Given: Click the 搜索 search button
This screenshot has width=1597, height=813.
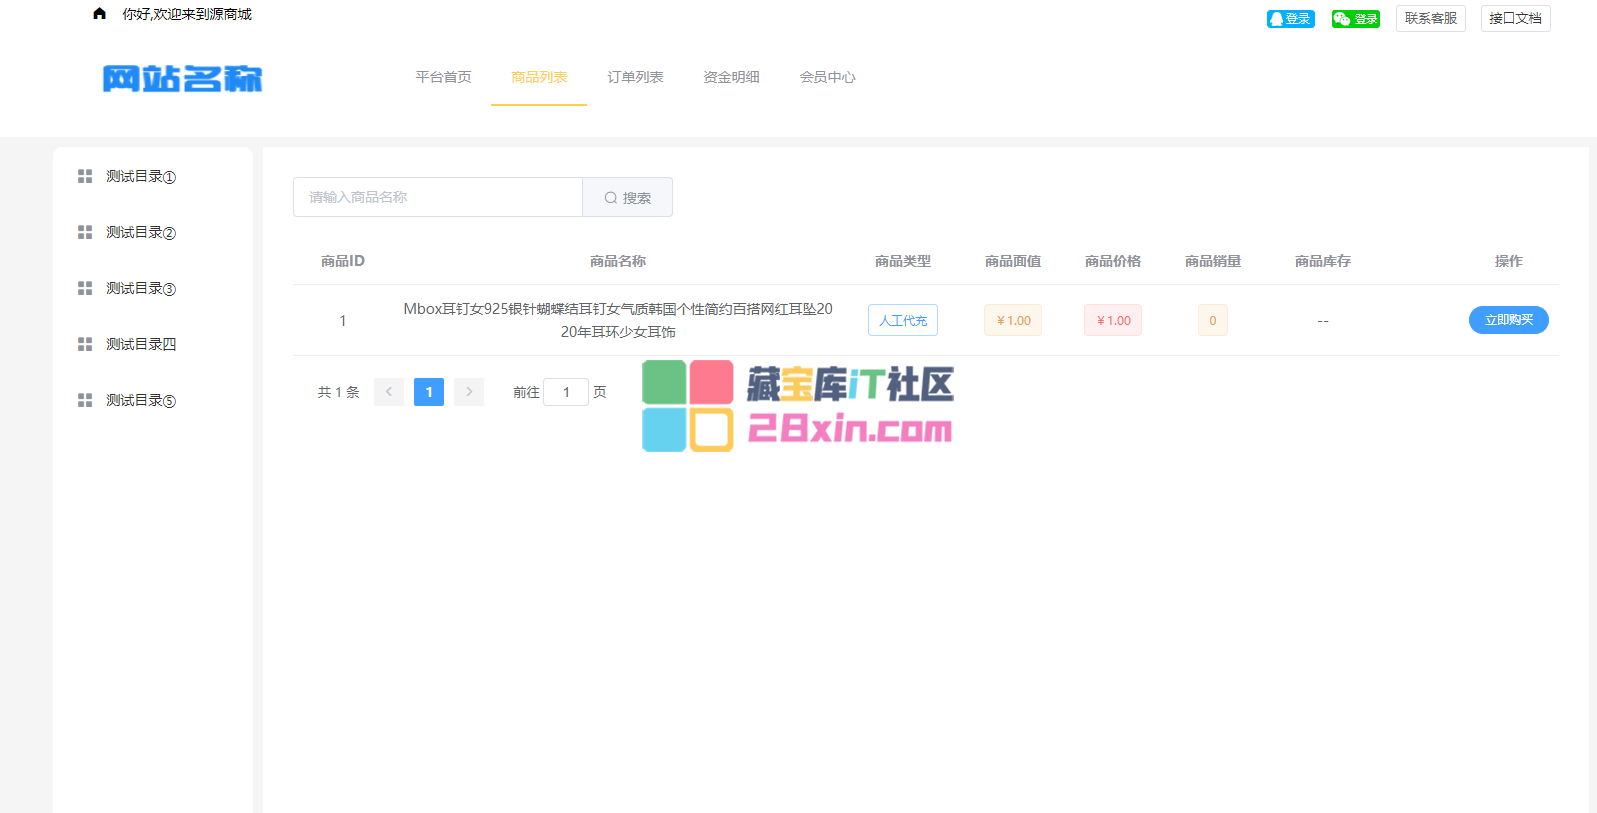Looking at the screenshot, I should click(628, 197).
